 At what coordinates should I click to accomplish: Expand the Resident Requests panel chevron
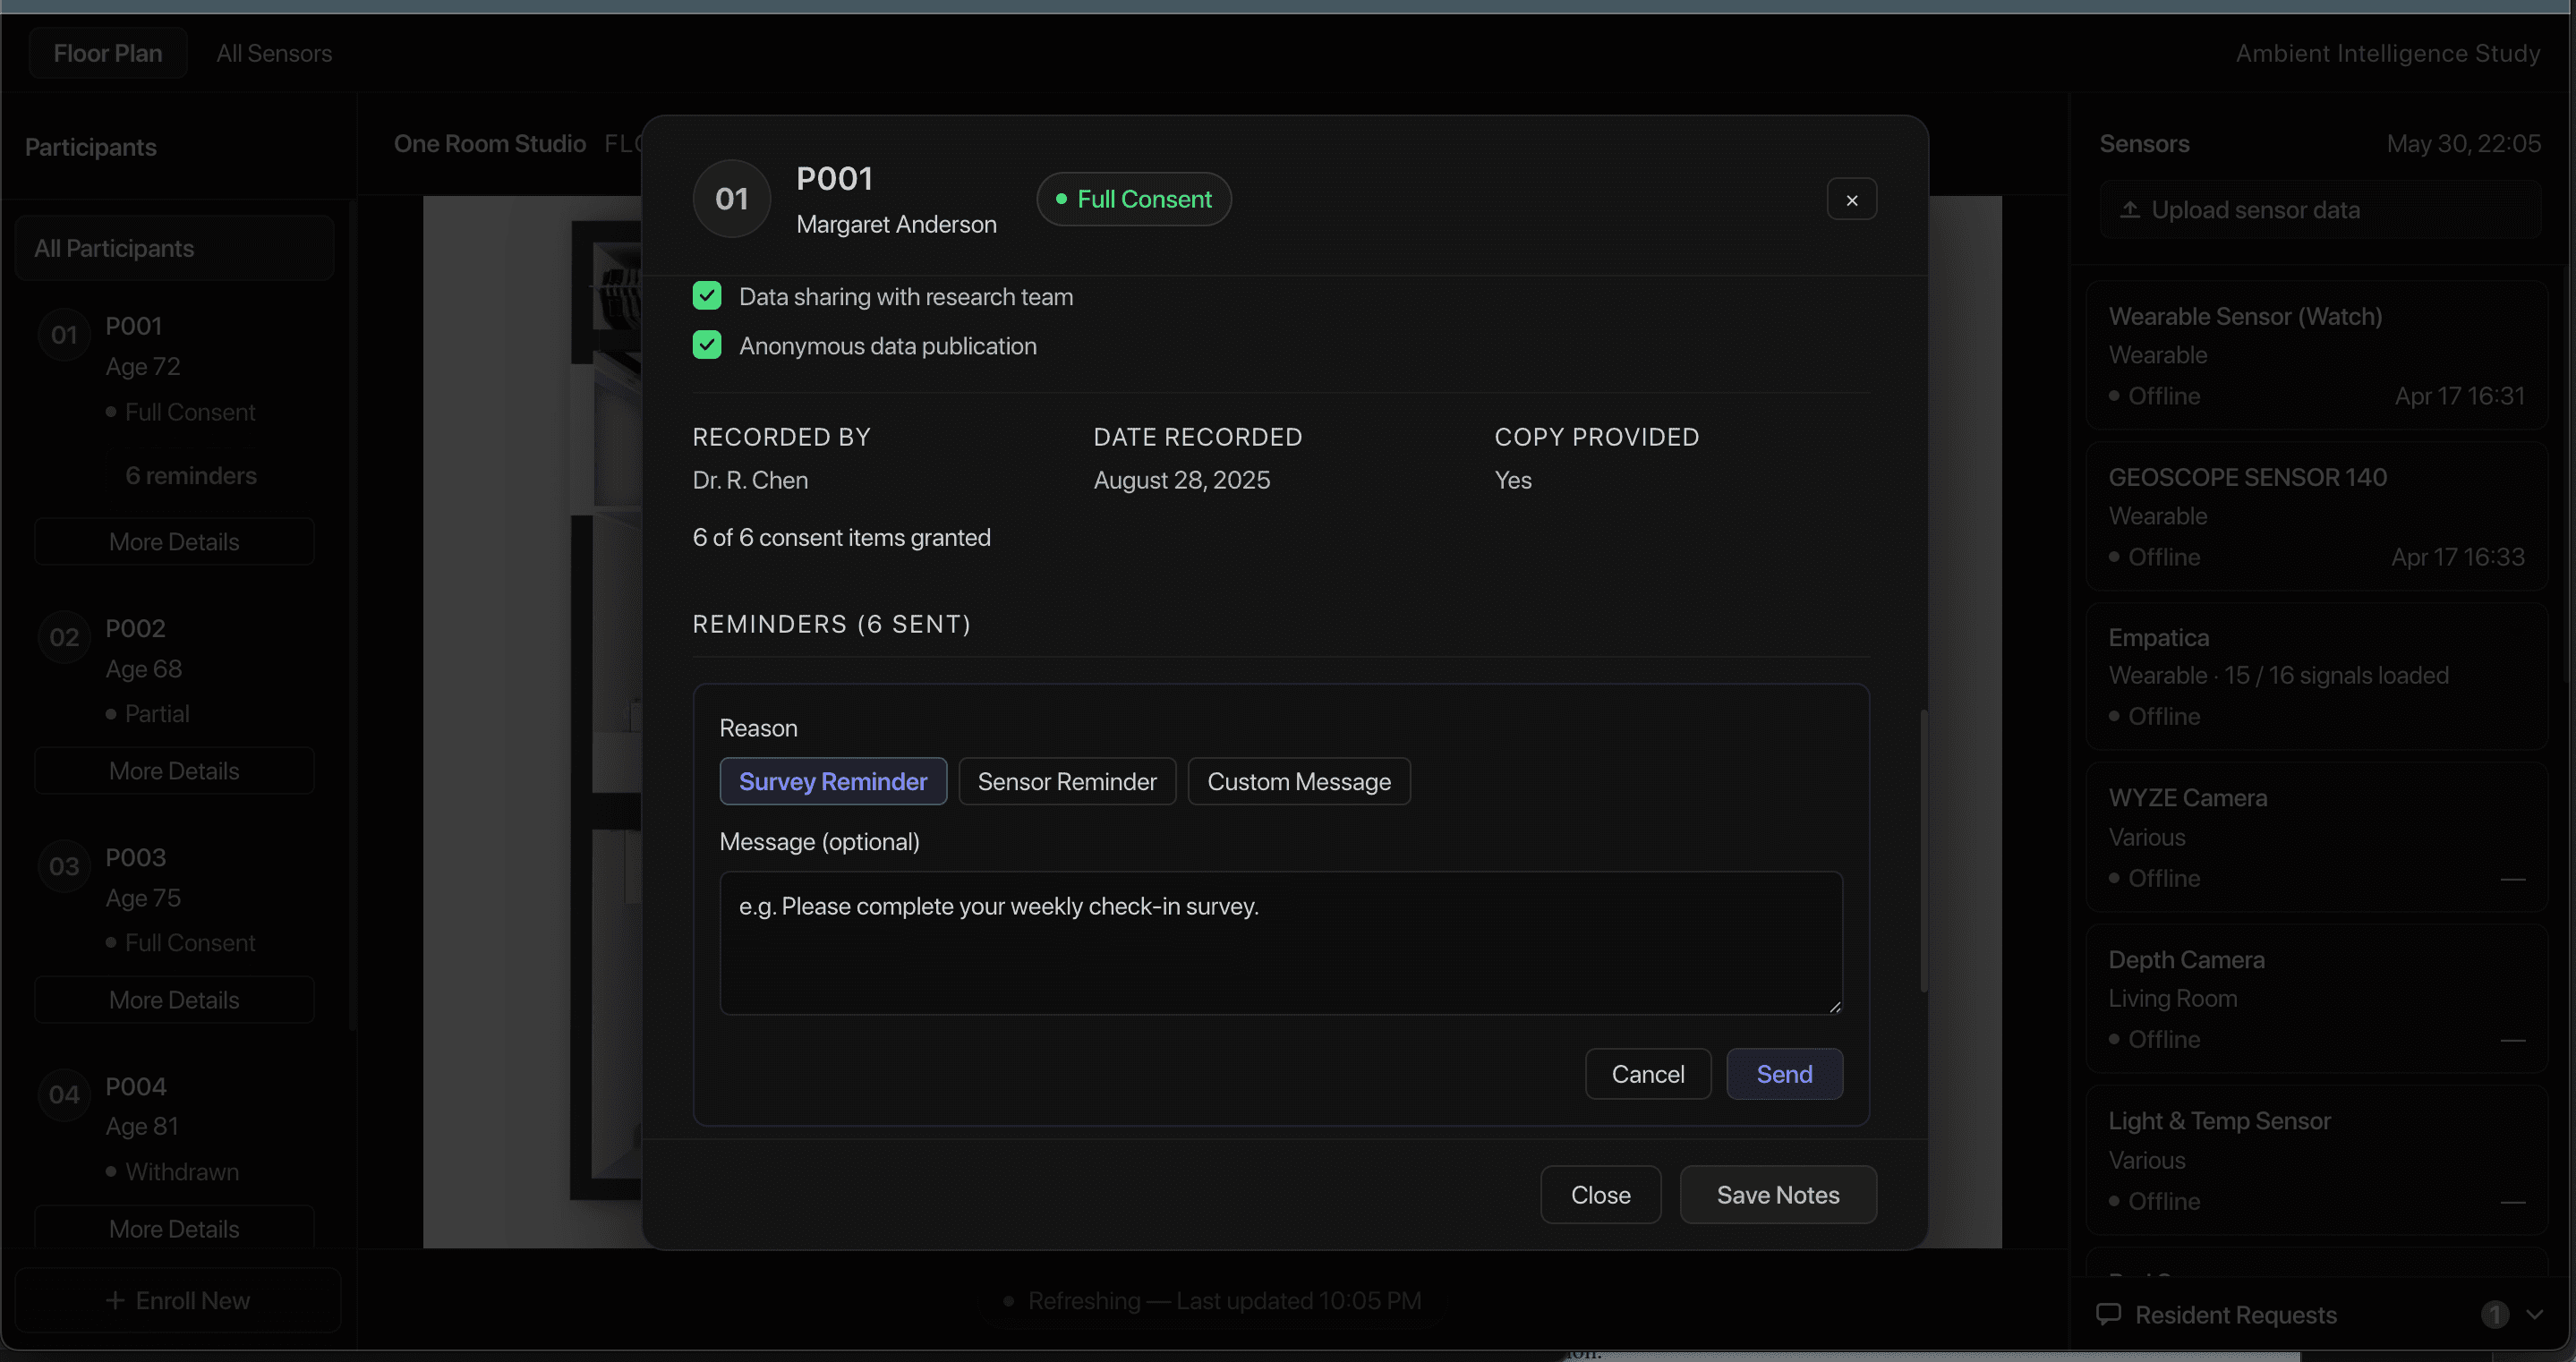click(2534, 1314)
